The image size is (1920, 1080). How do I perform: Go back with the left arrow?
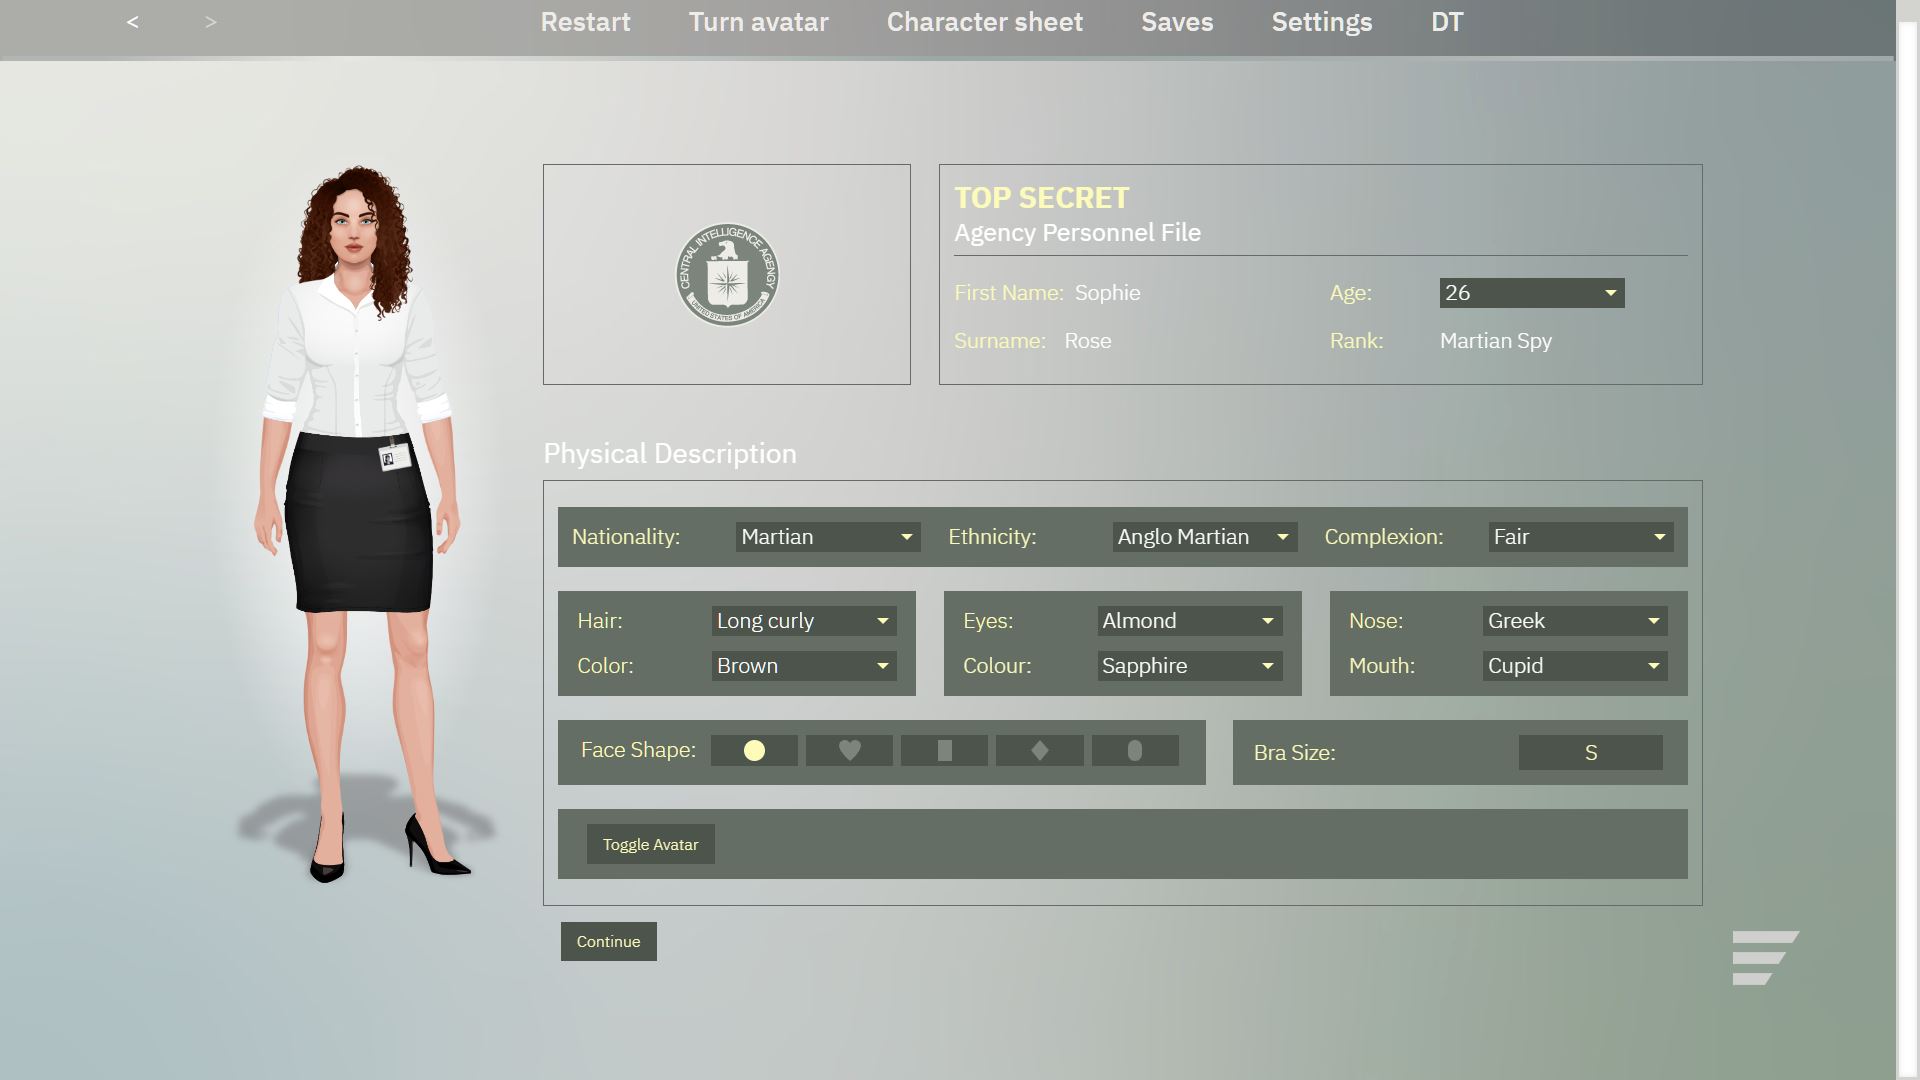pos(132,22)
